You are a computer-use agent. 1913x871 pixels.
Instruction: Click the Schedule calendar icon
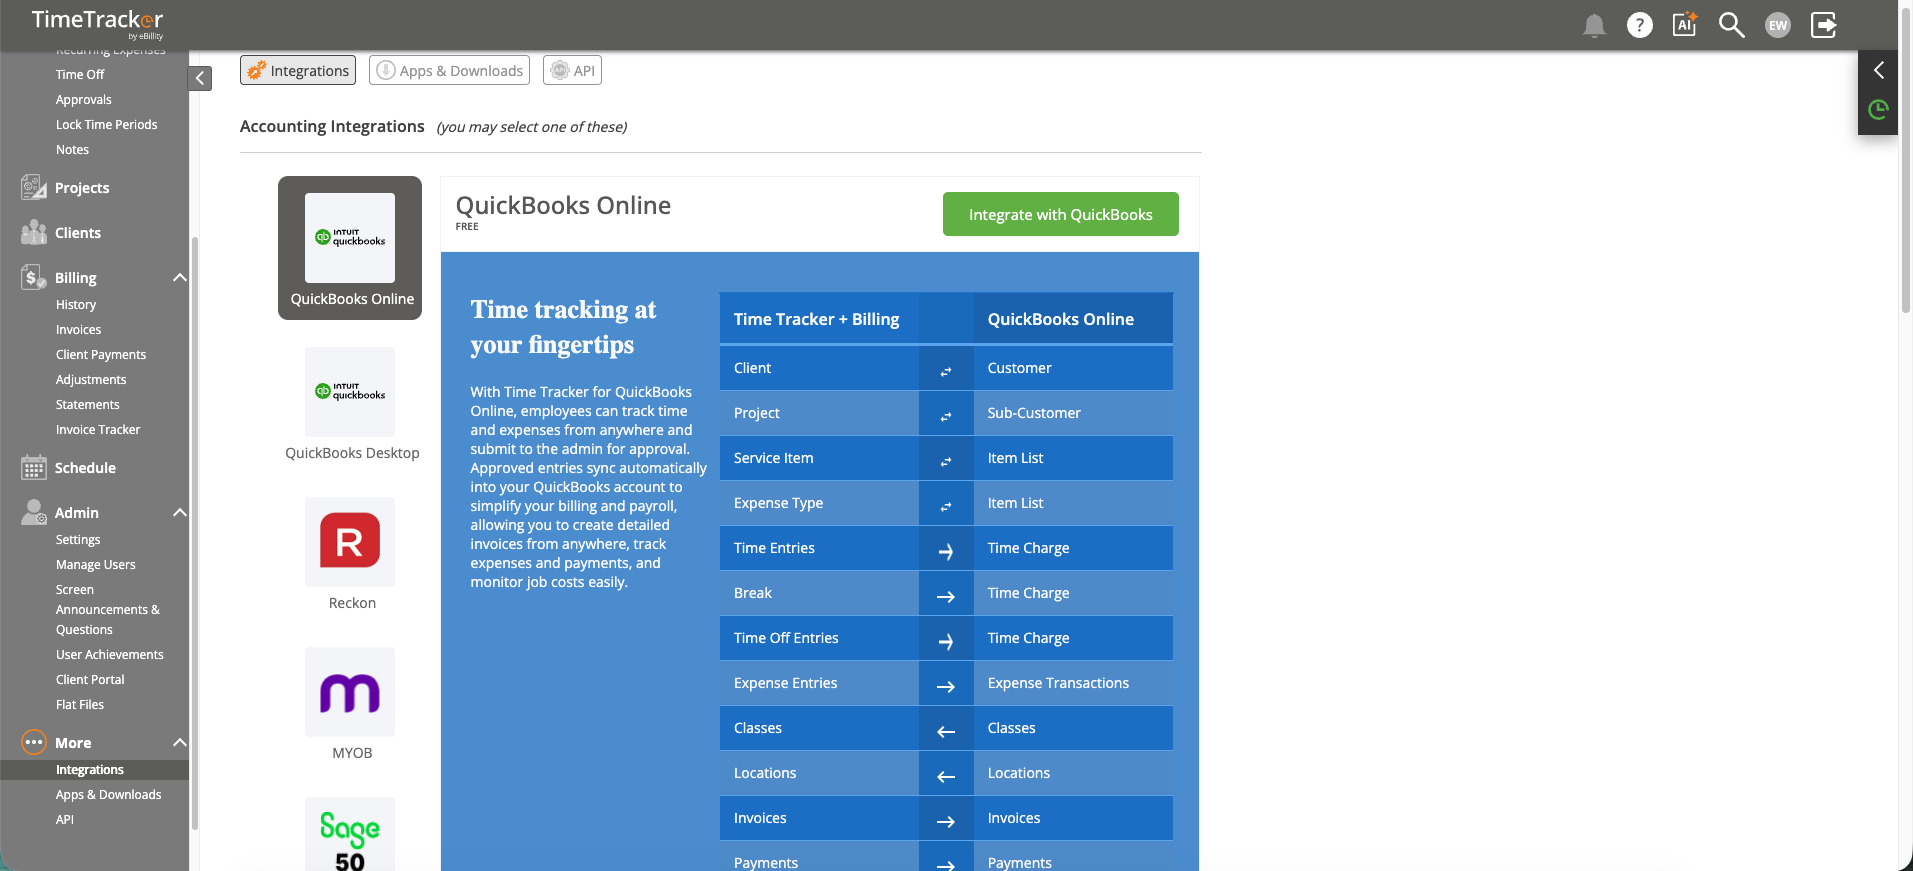tap(34, 467)
